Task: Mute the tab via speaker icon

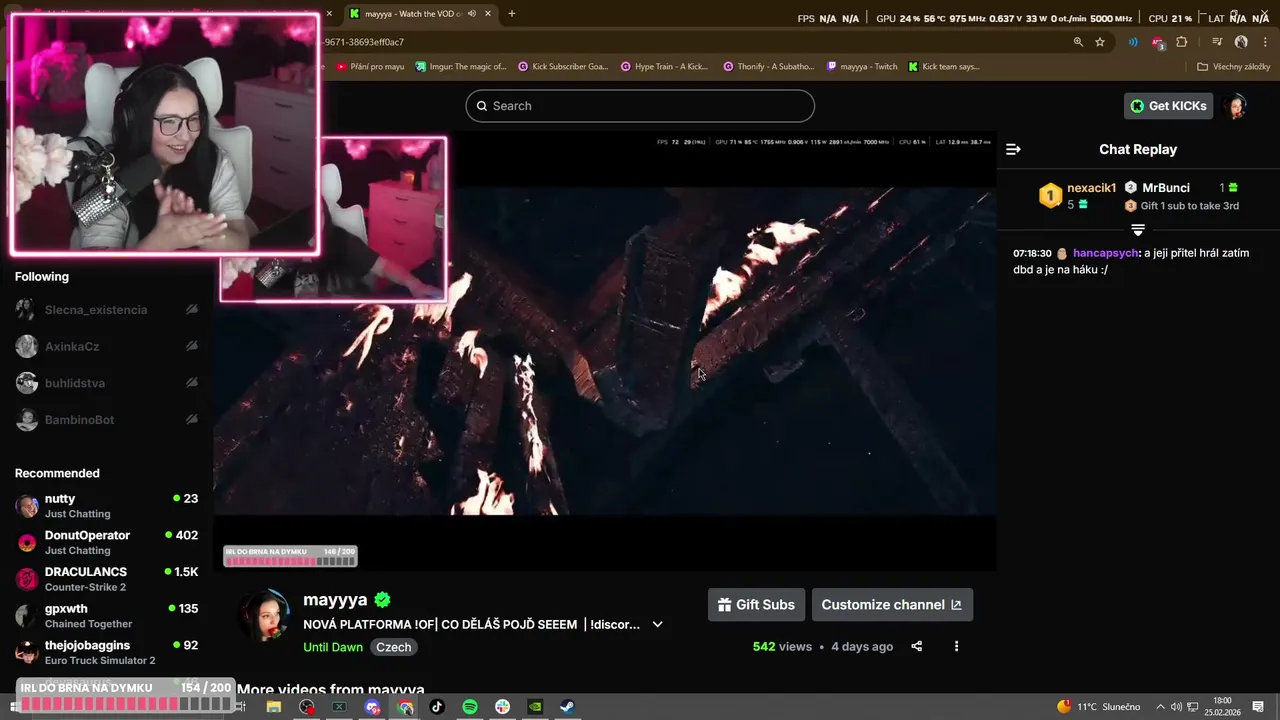Action: 471,14
